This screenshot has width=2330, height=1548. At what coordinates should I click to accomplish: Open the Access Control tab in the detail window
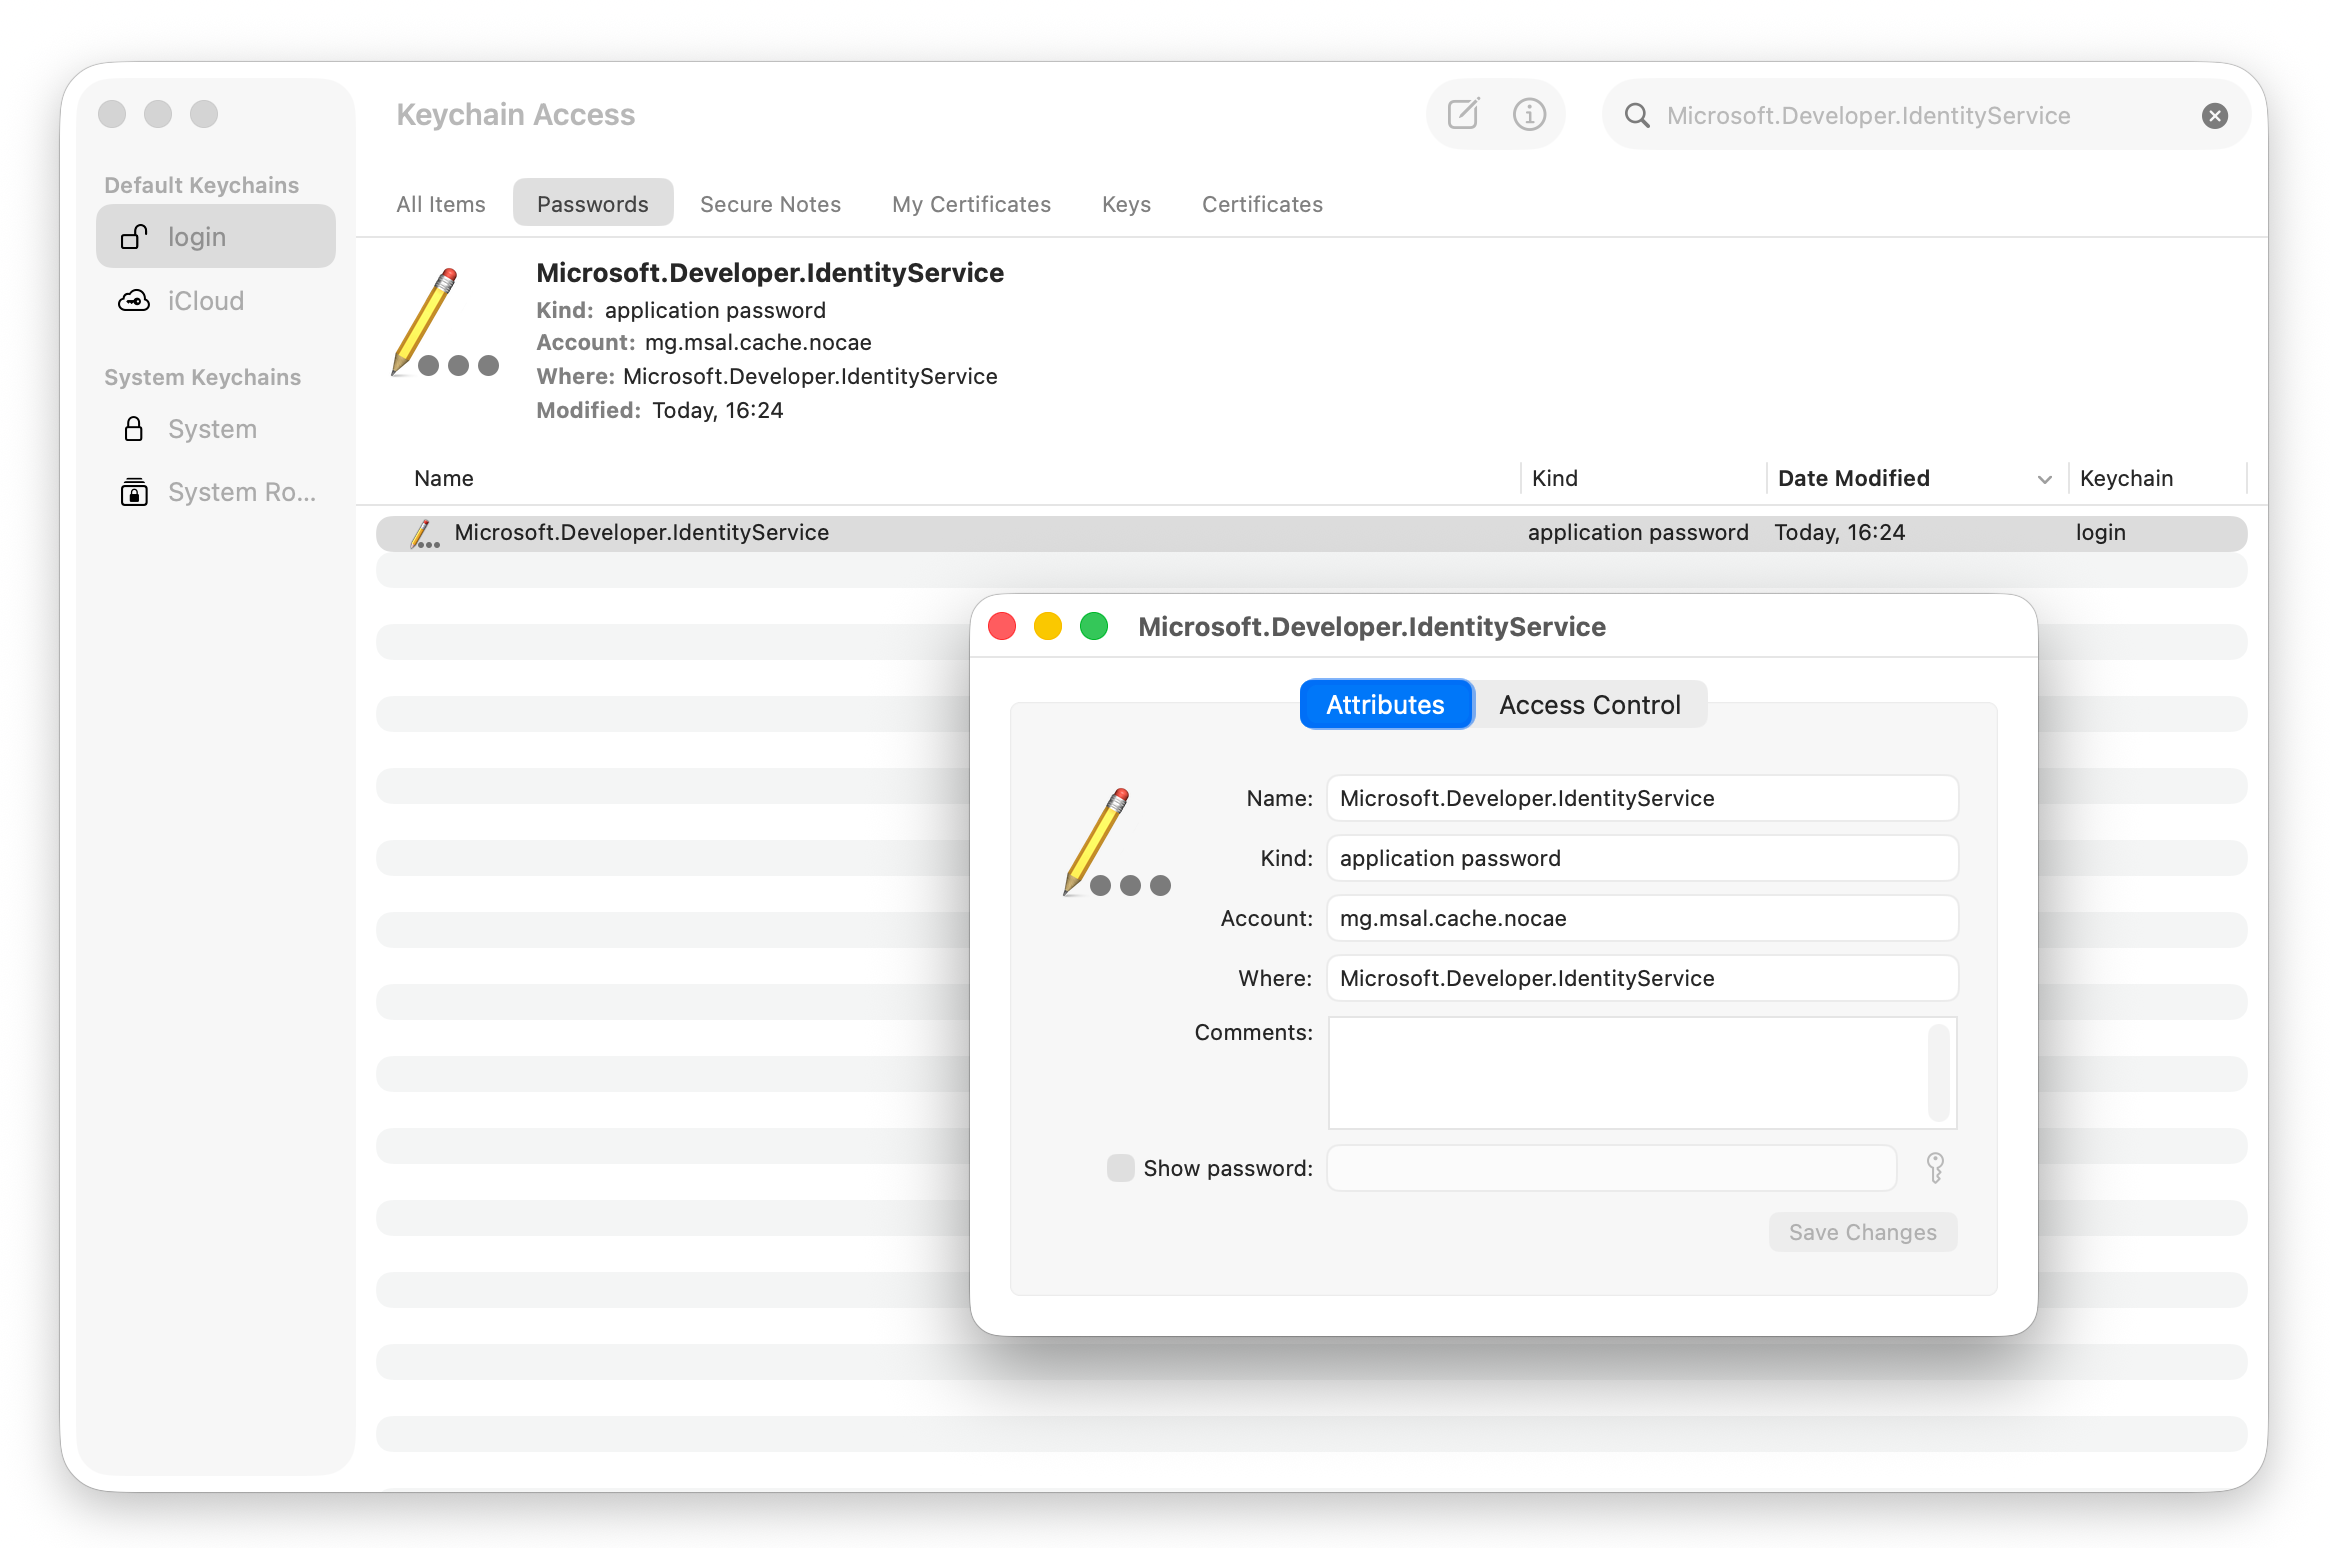(x=1589, y=705)
